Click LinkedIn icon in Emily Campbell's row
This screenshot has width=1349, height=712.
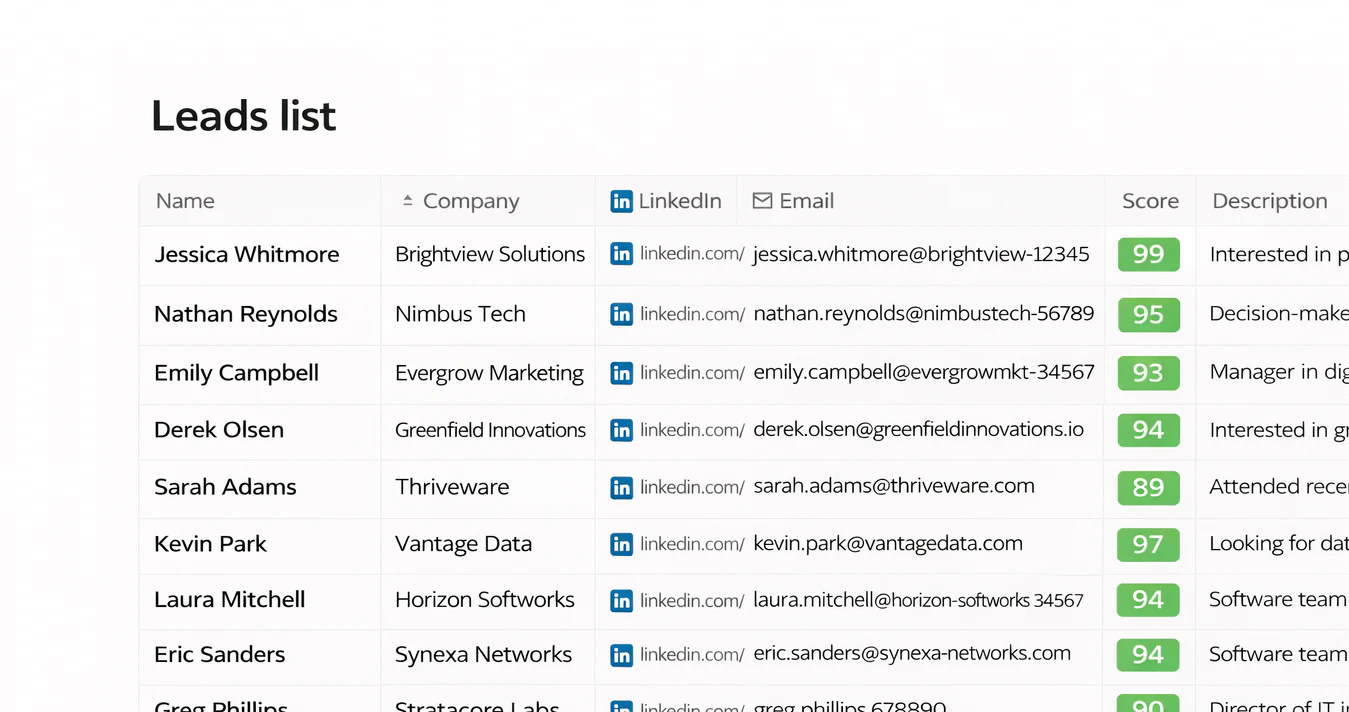click(621, 373)
